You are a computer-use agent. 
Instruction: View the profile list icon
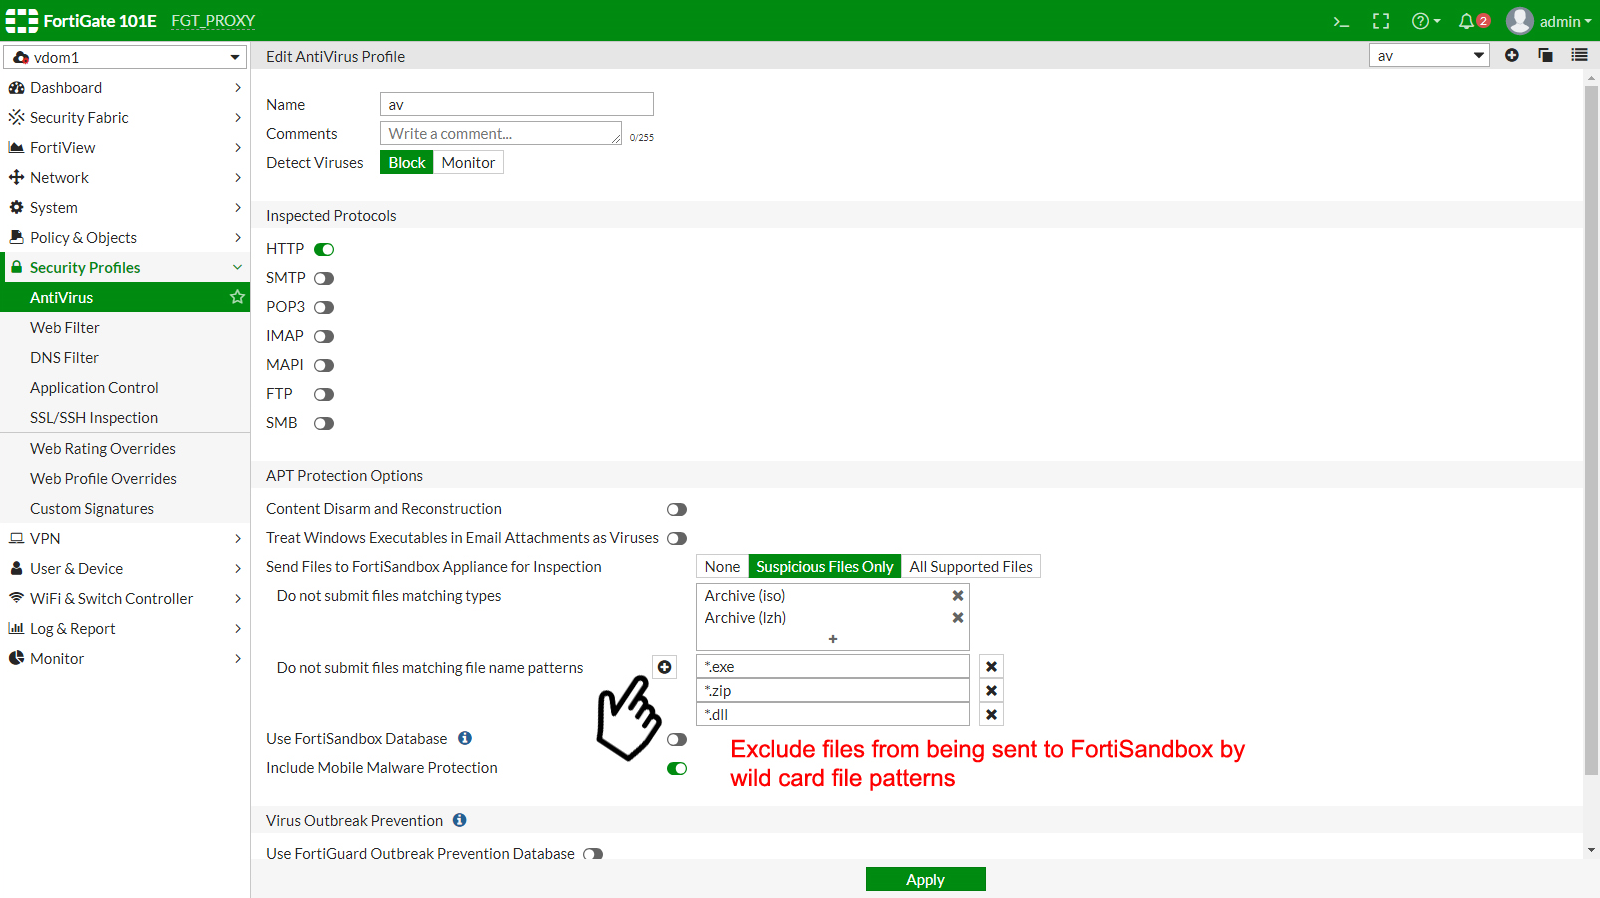coord(1579,55)
